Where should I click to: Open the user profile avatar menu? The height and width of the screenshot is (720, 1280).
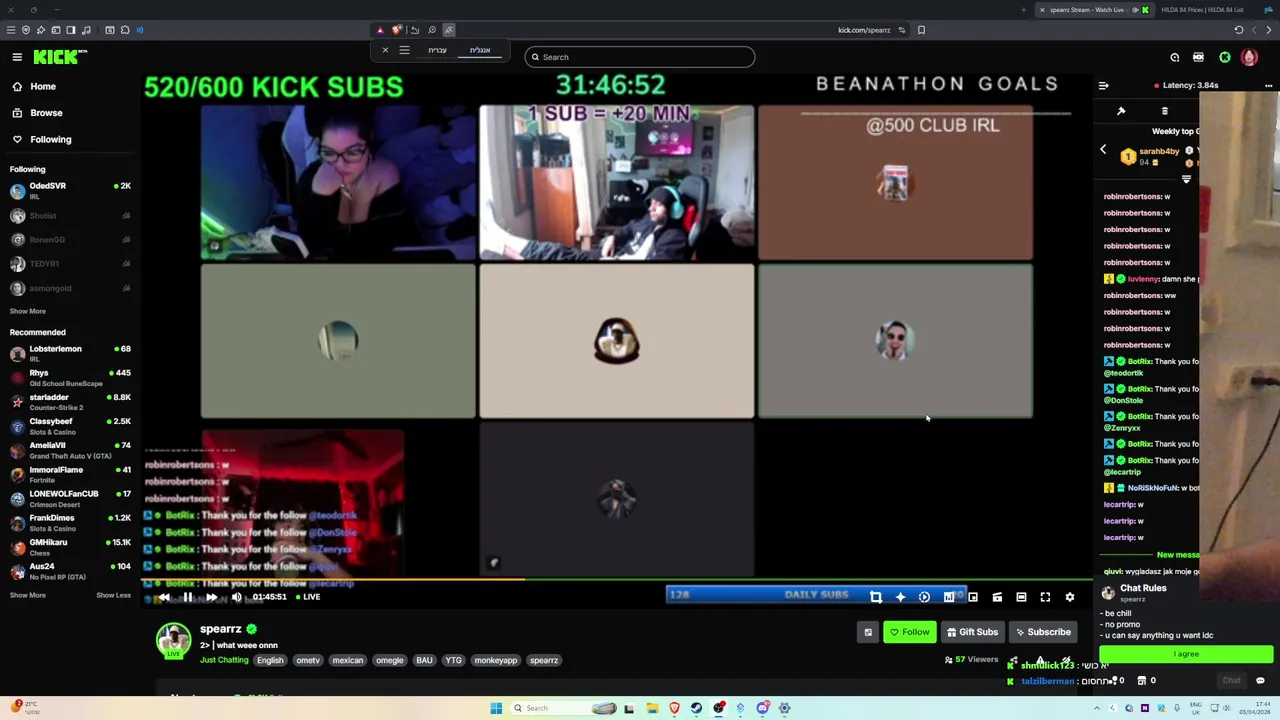tap(1249, 57)
